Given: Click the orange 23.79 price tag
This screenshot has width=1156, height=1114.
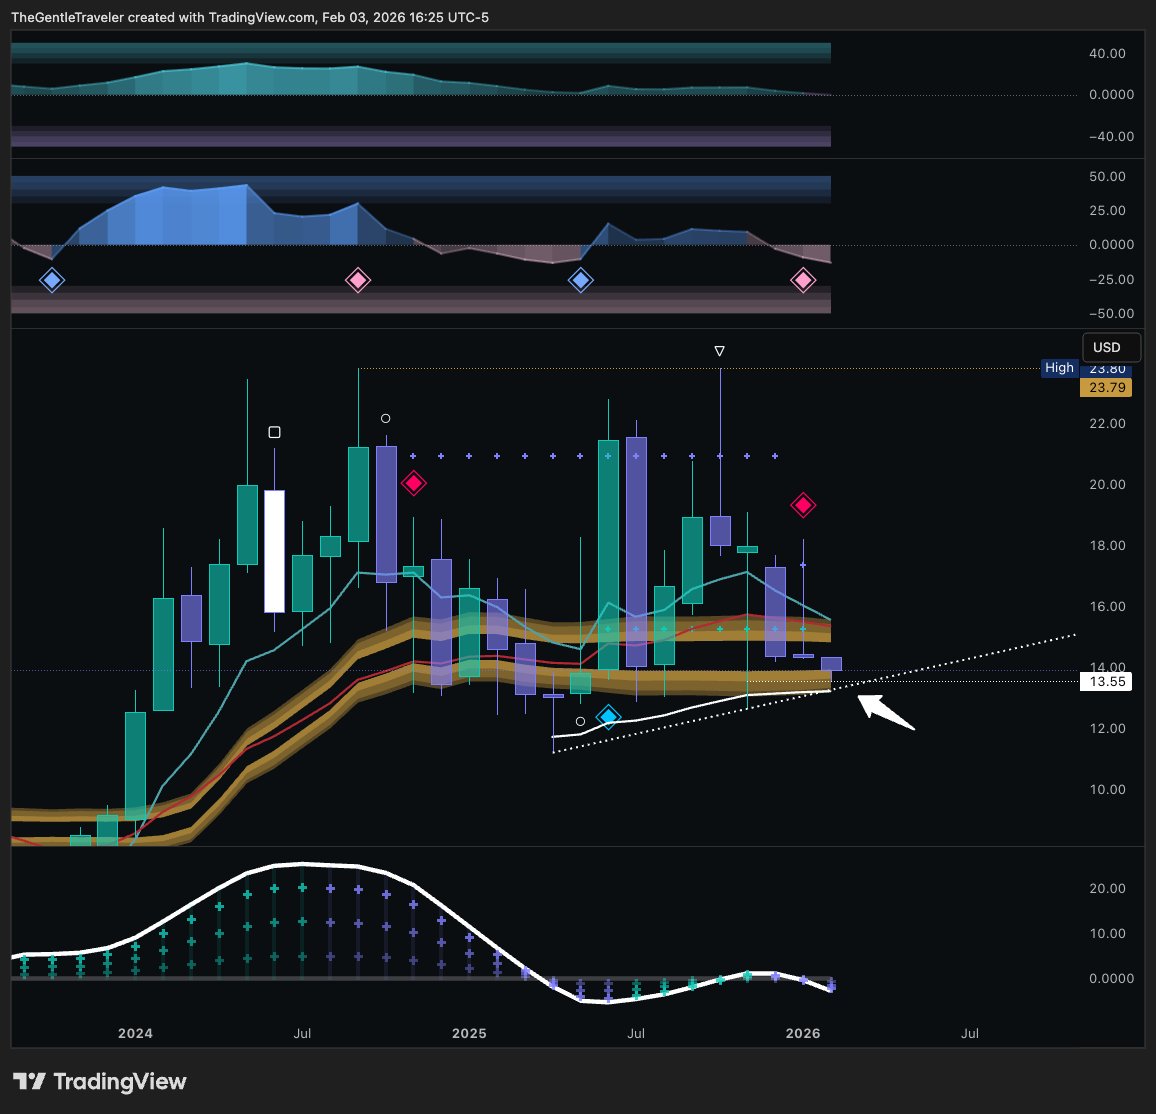Looking at the screenshot, I should coord(1106,388).
